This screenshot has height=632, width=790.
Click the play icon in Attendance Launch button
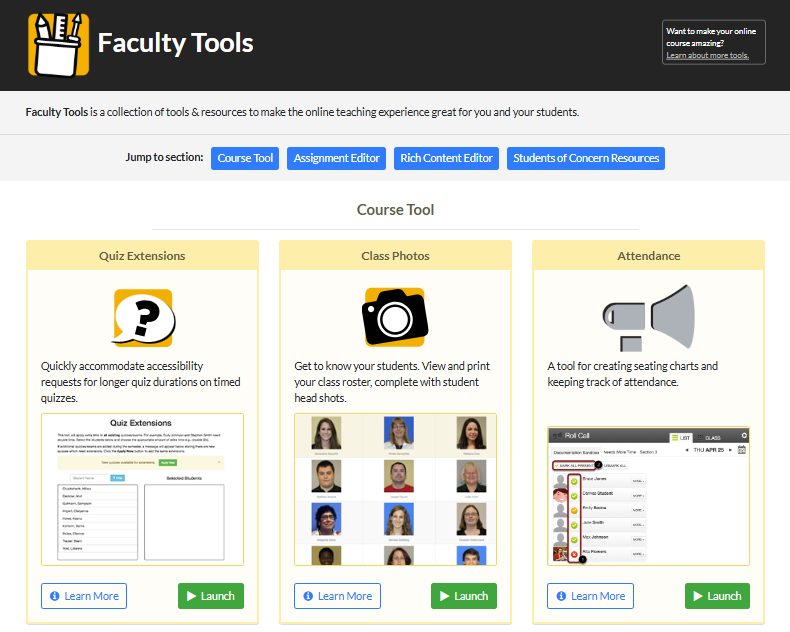coord(698,596)
